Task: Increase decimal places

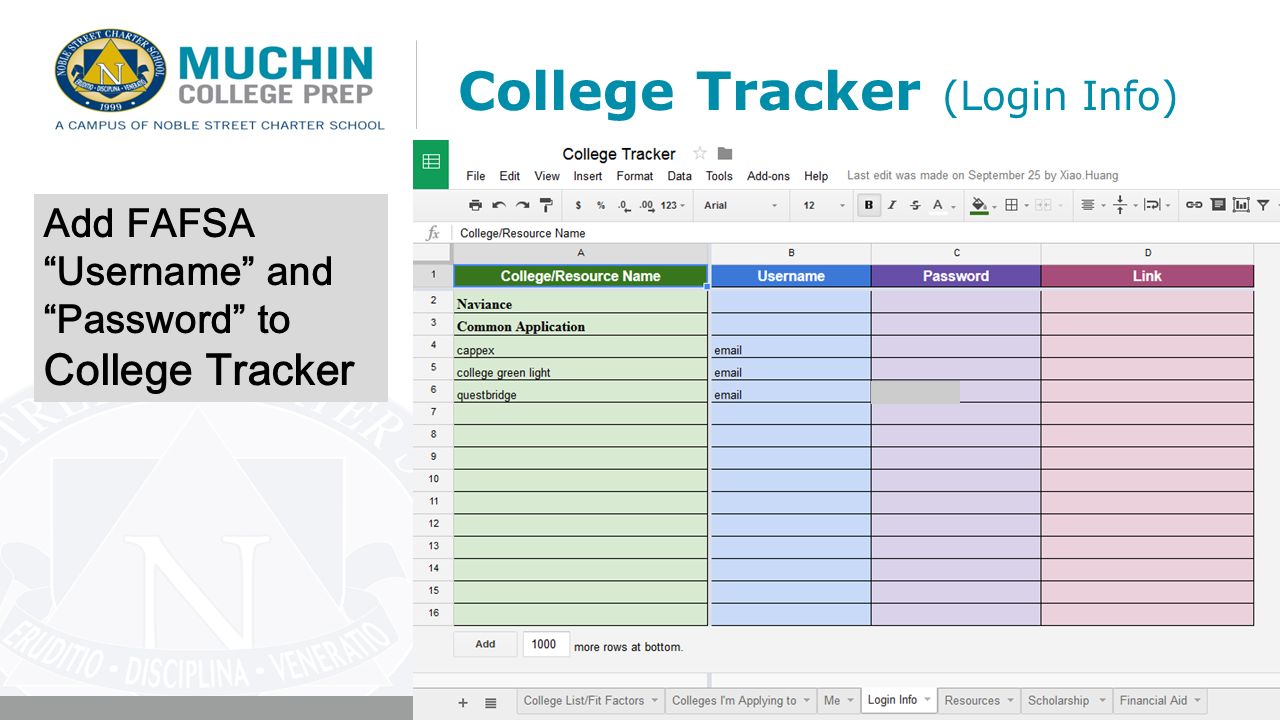Action: [x=646, y=205]
